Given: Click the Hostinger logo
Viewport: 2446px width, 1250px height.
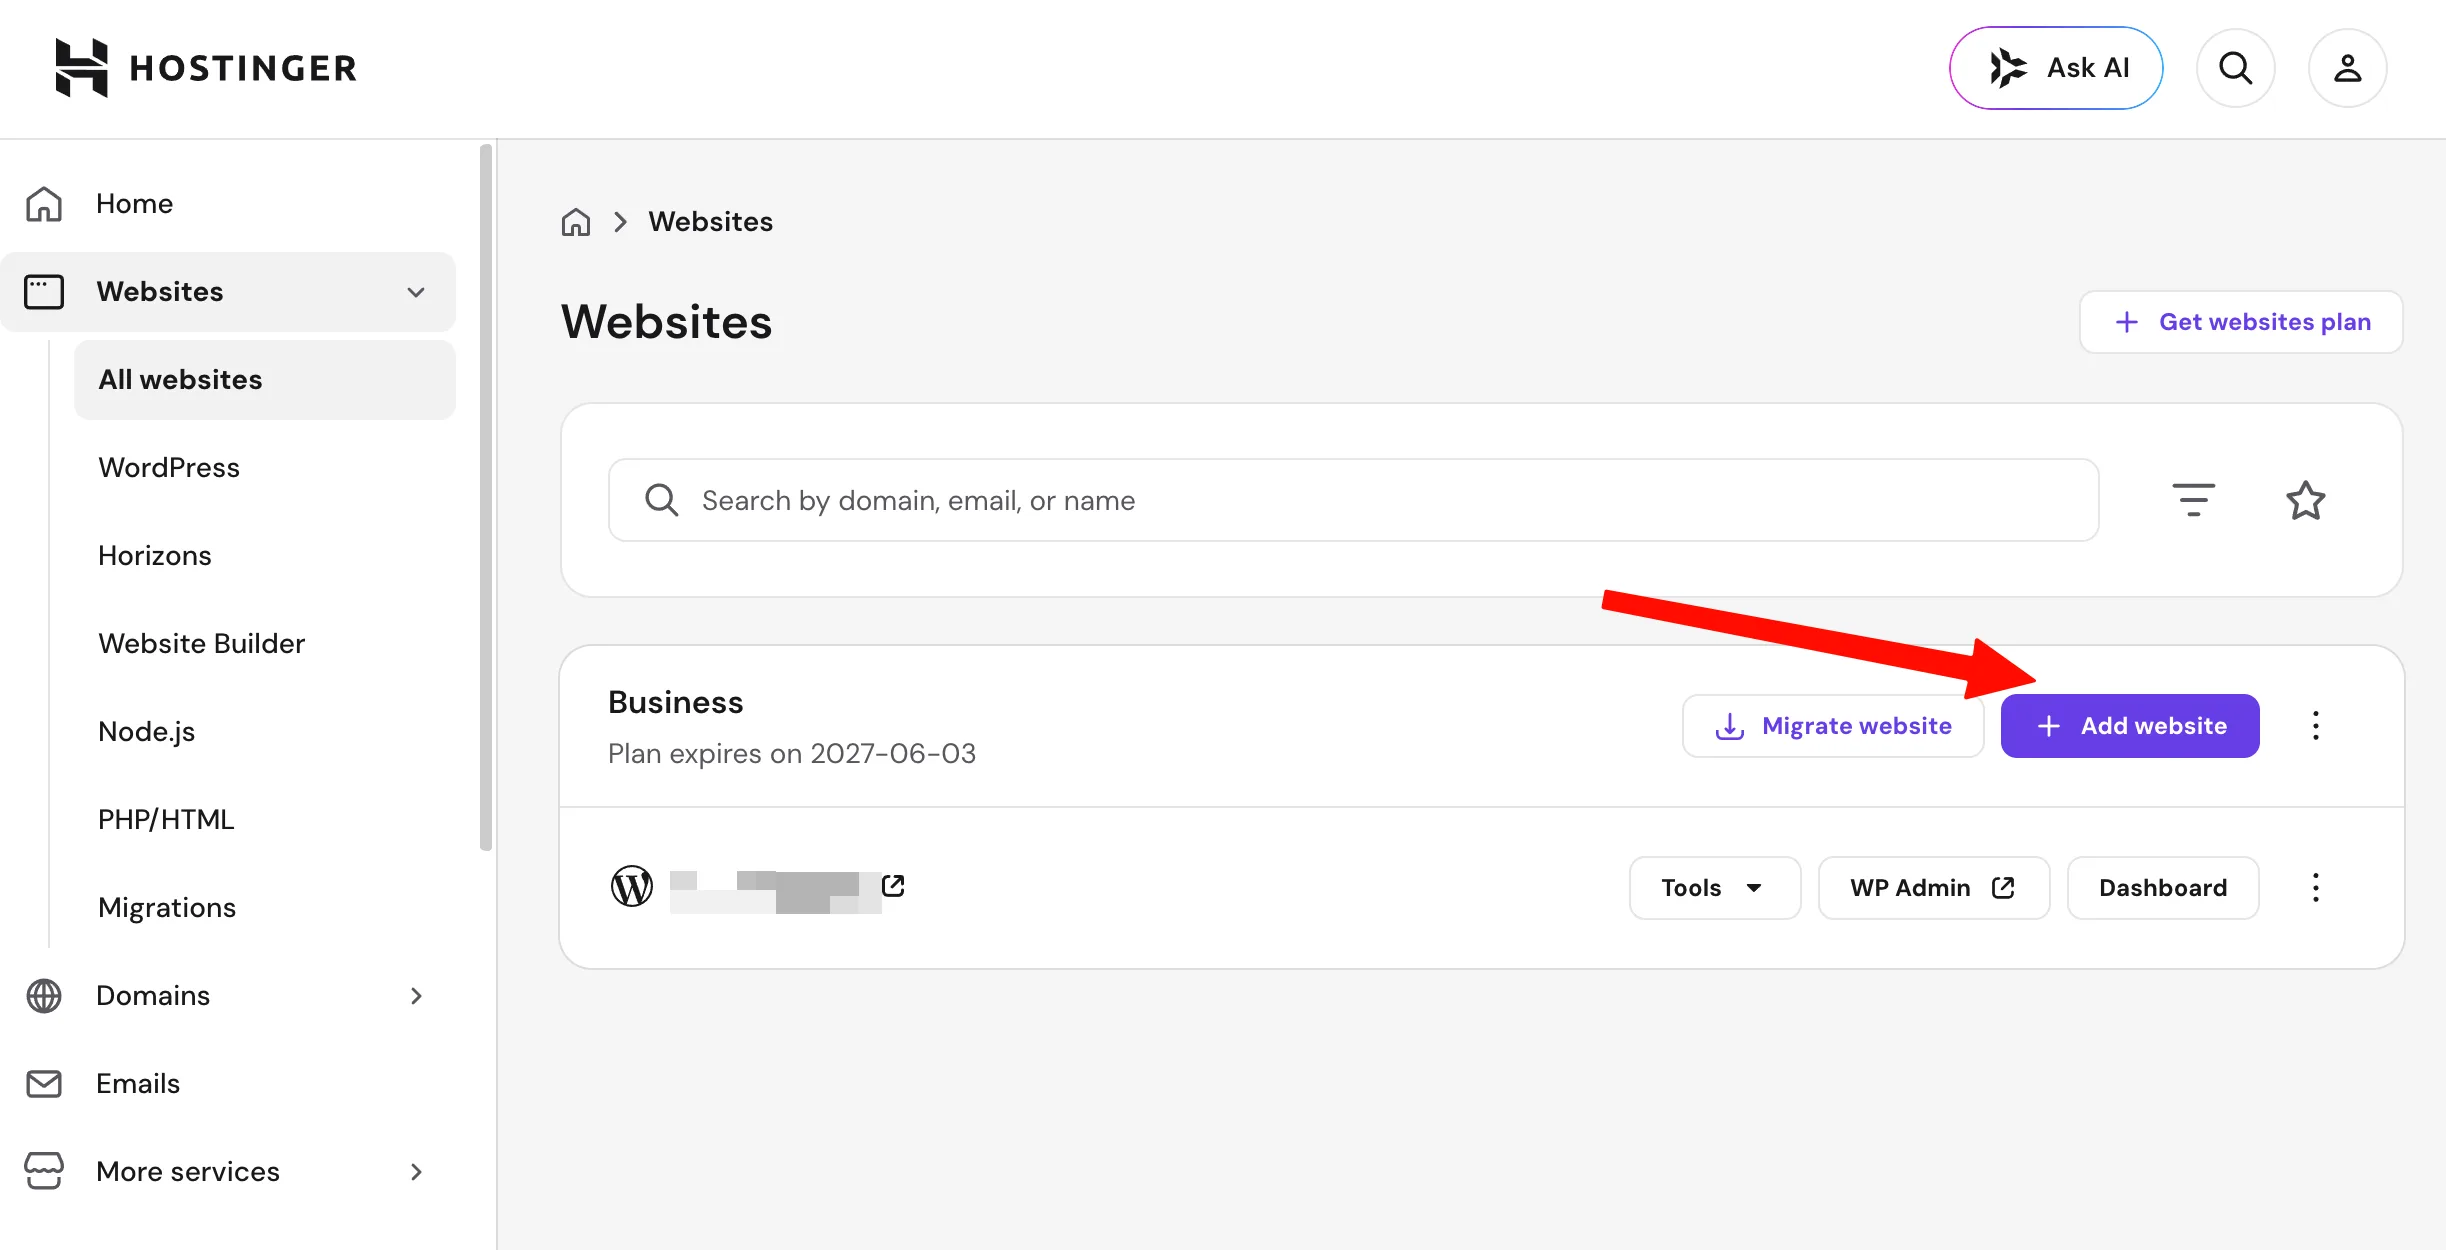Looking at the screenshot, I should click(x=206, y=68).
